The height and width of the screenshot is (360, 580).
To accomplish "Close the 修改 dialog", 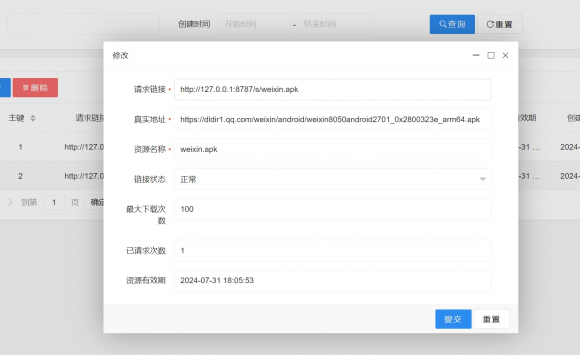I will [505, 55].
